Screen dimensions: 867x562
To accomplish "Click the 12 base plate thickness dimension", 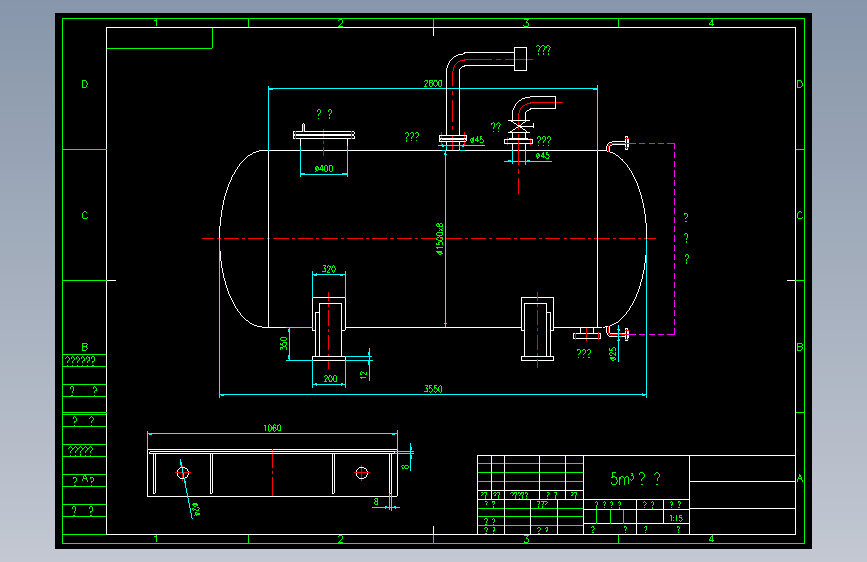I will click(363, 374).
